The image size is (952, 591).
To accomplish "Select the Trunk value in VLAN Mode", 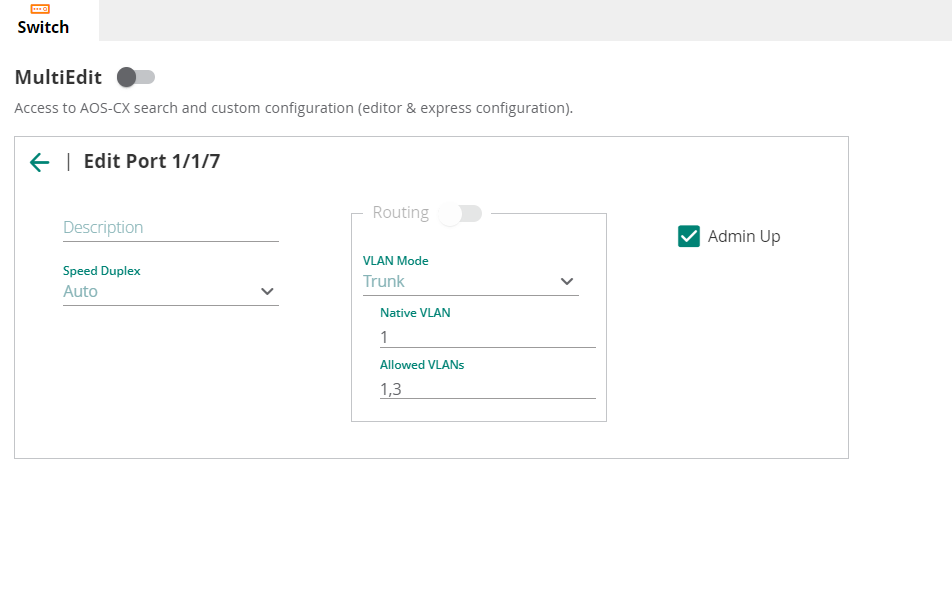I will (384, 281).
